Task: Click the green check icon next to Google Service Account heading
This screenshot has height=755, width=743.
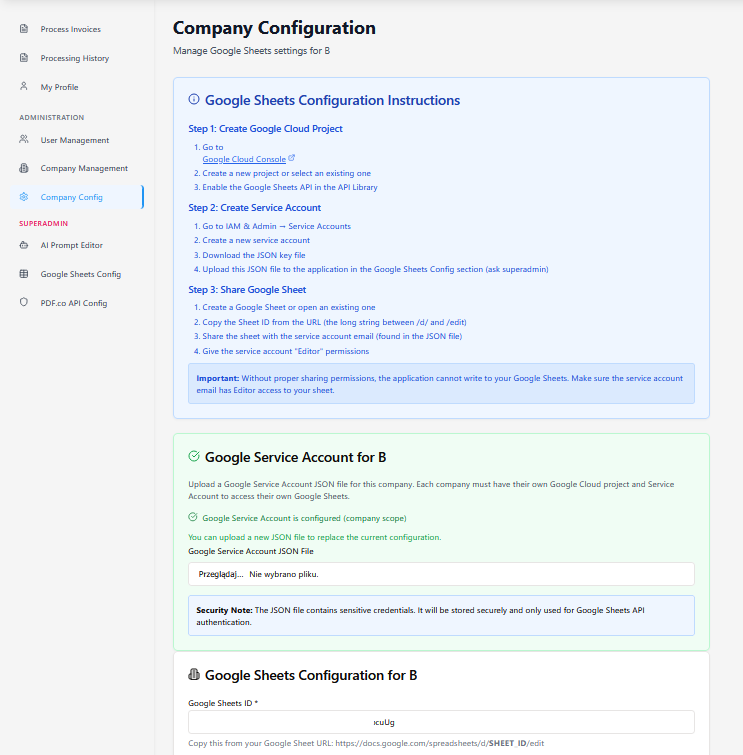Action: 194,457
